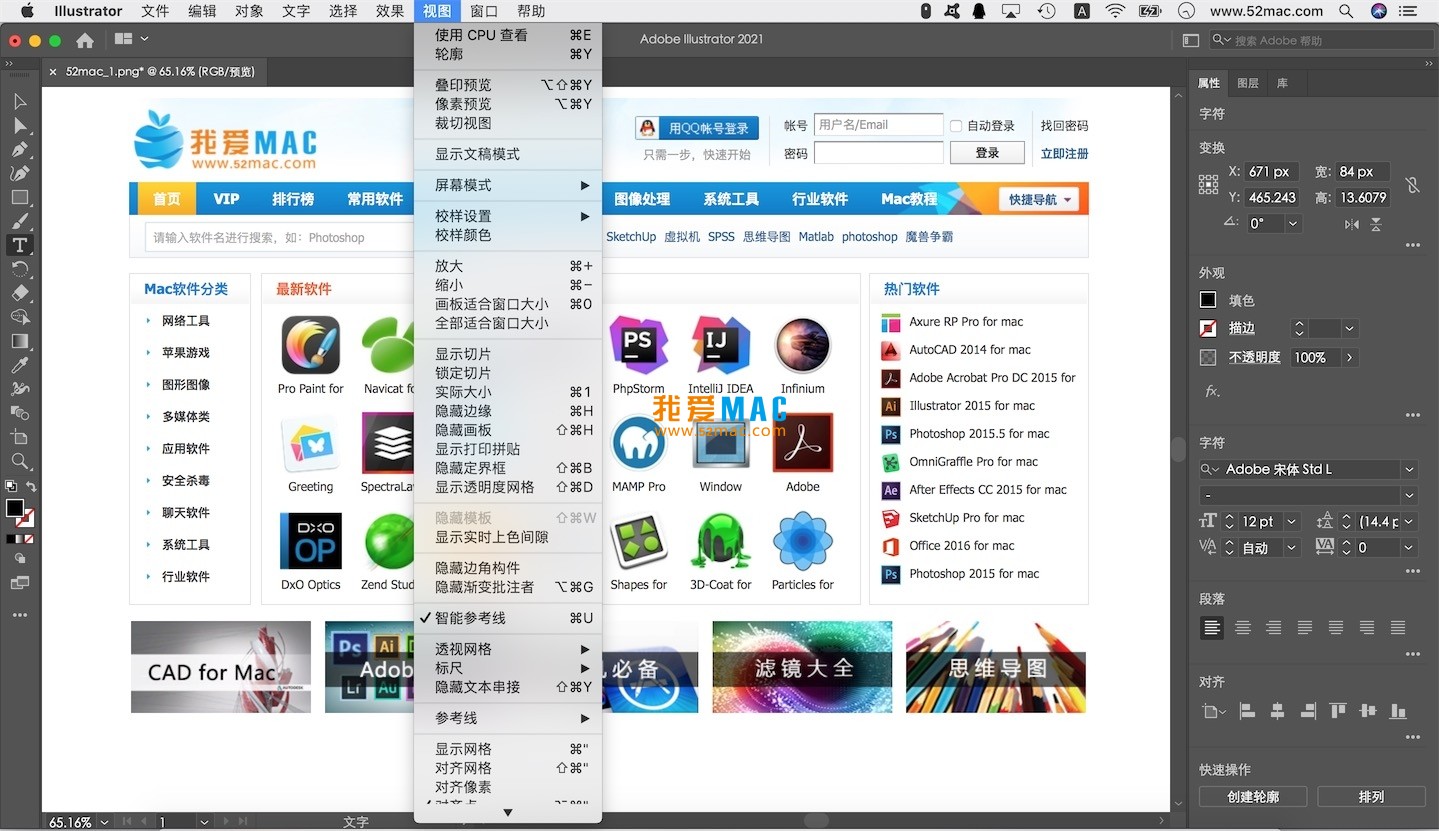Image resolution: width=1439 pixels, height=831 pixels.
Task: Select the Eyedropper tool
Action: (20, 365)
